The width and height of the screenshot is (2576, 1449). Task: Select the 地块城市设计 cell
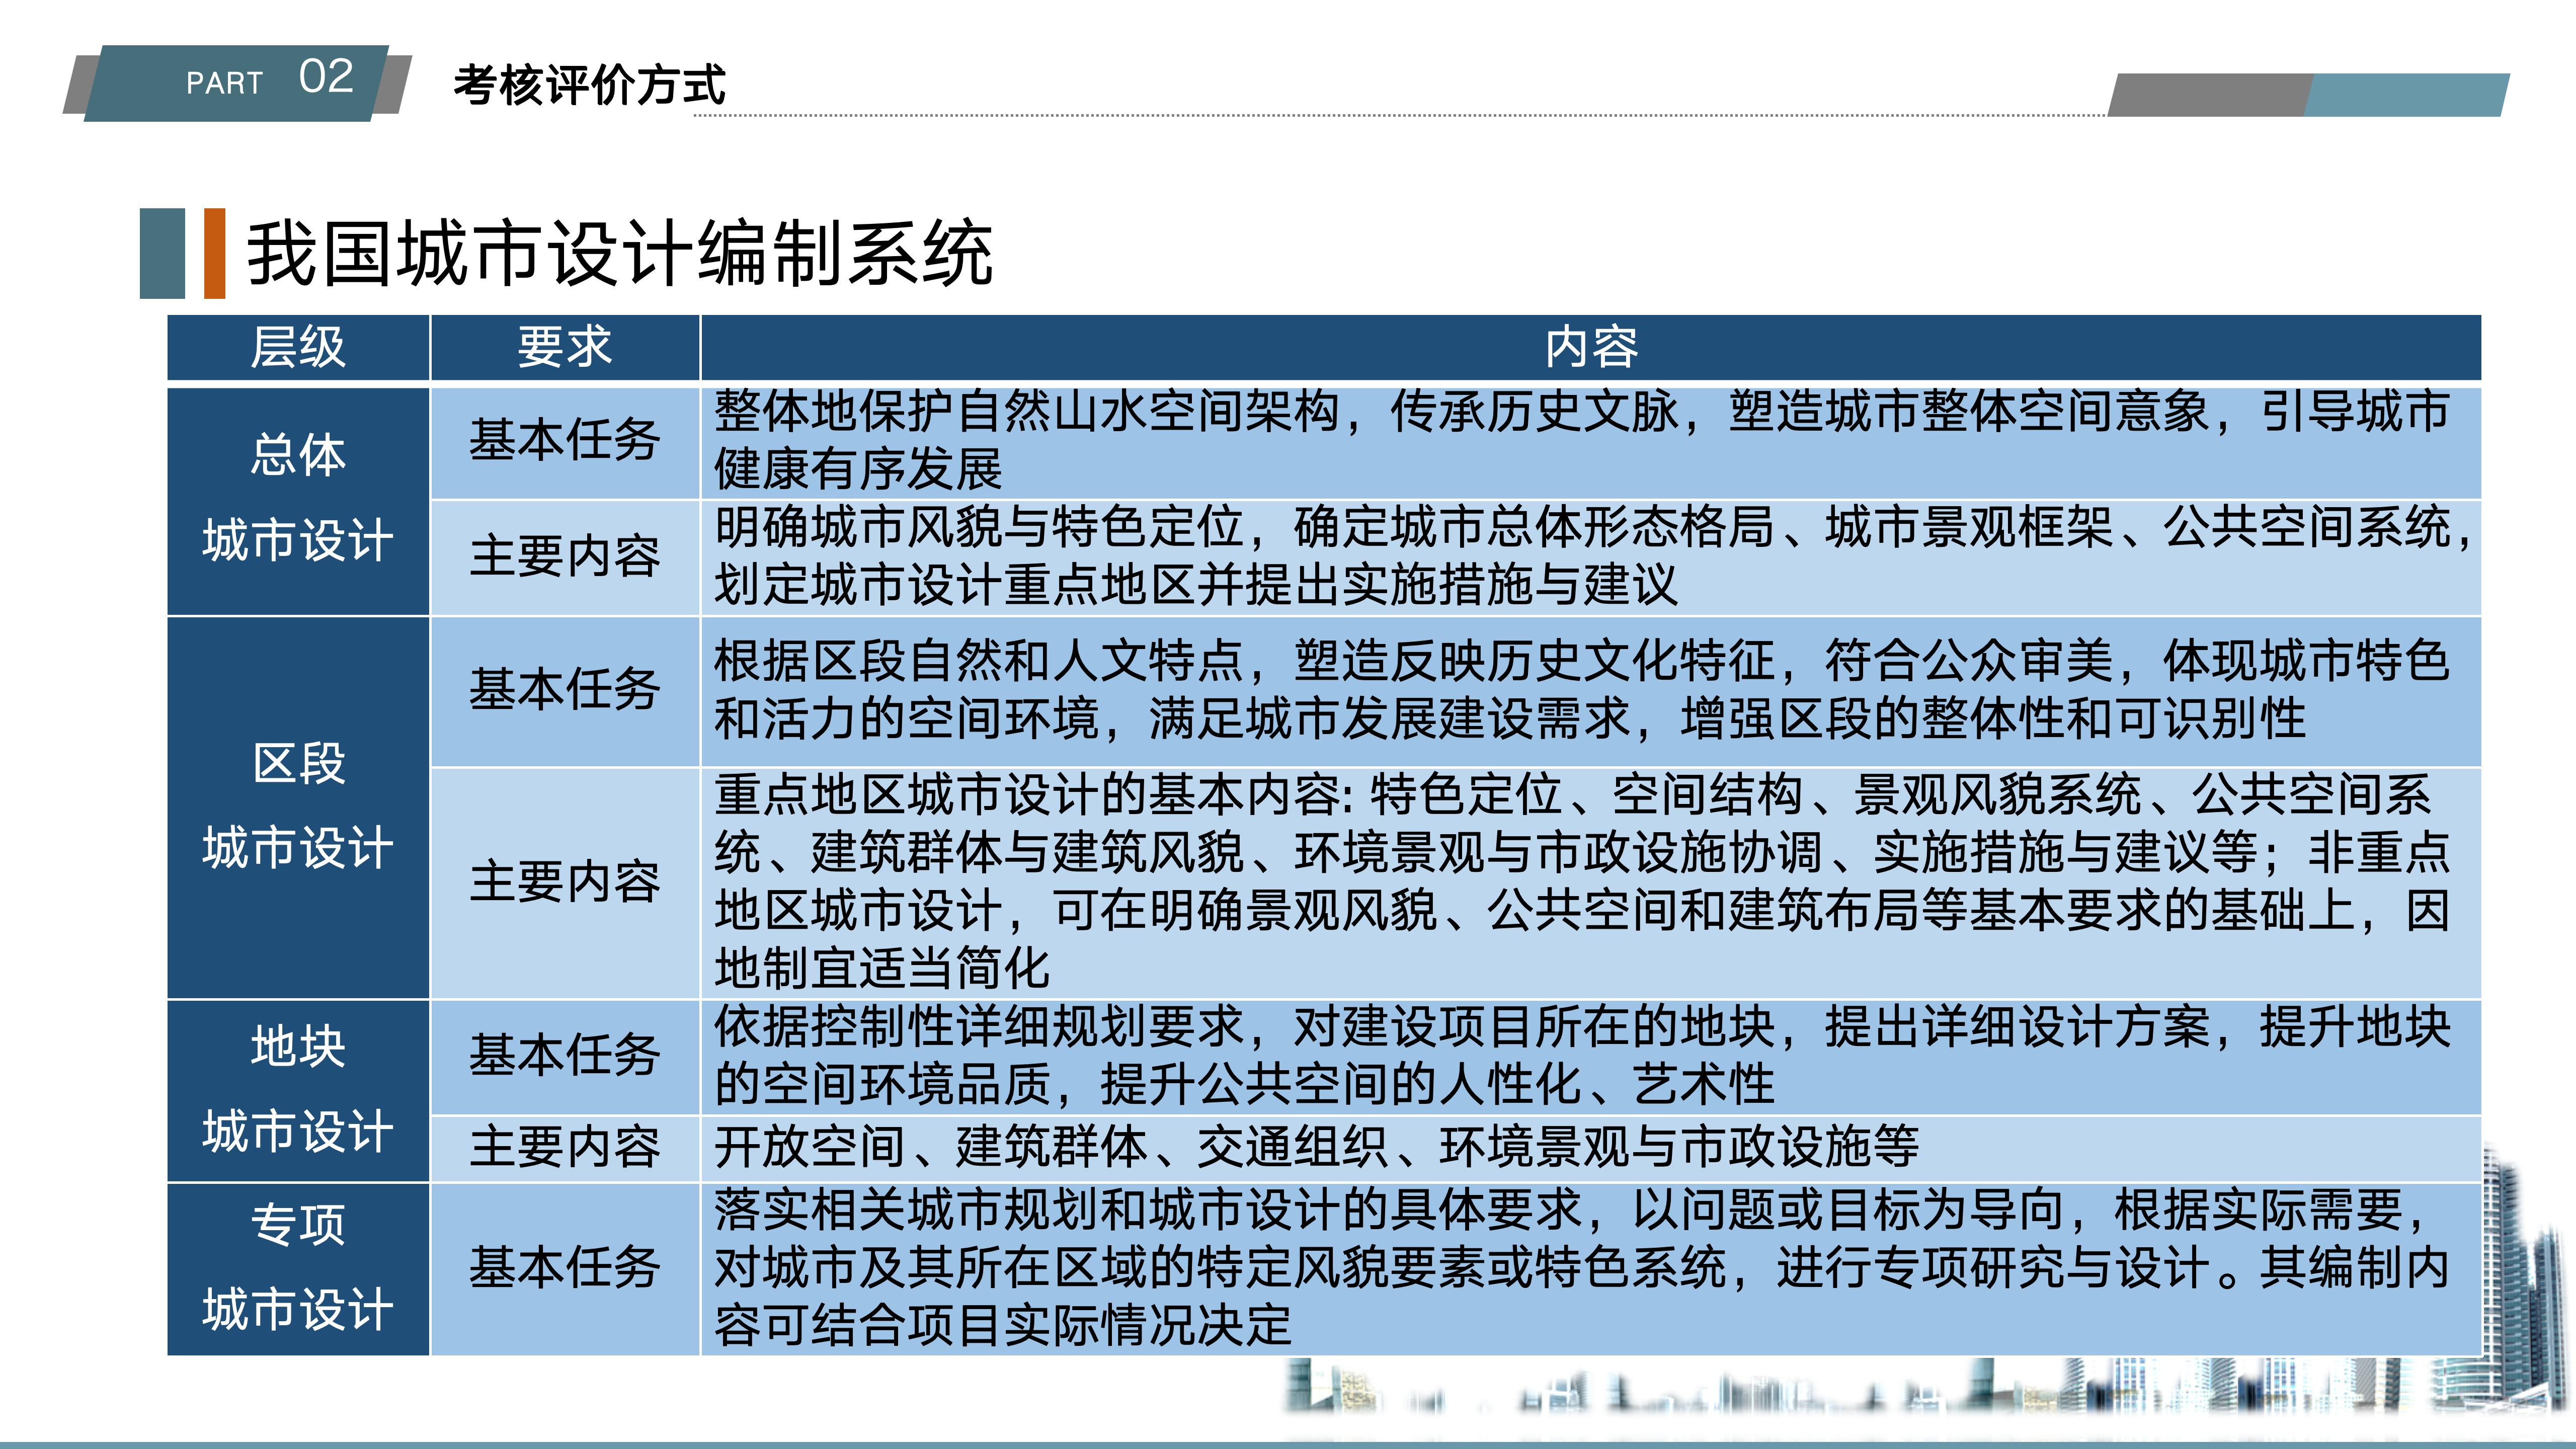coord(298,1090)
